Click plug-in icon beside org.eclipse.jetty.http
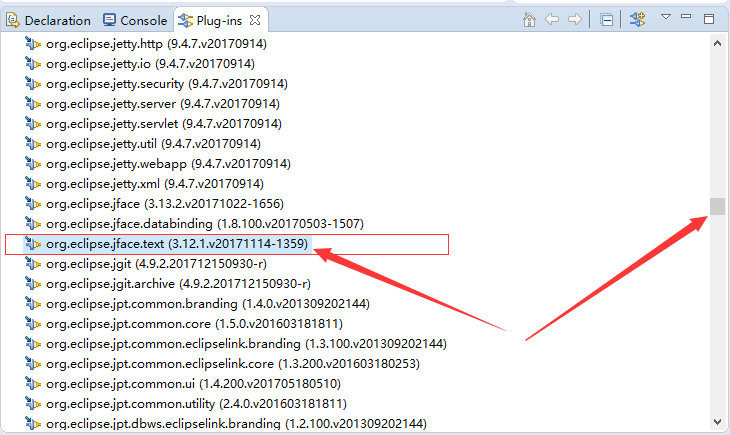This screenshot has height=435, width=730. point(33,44)
